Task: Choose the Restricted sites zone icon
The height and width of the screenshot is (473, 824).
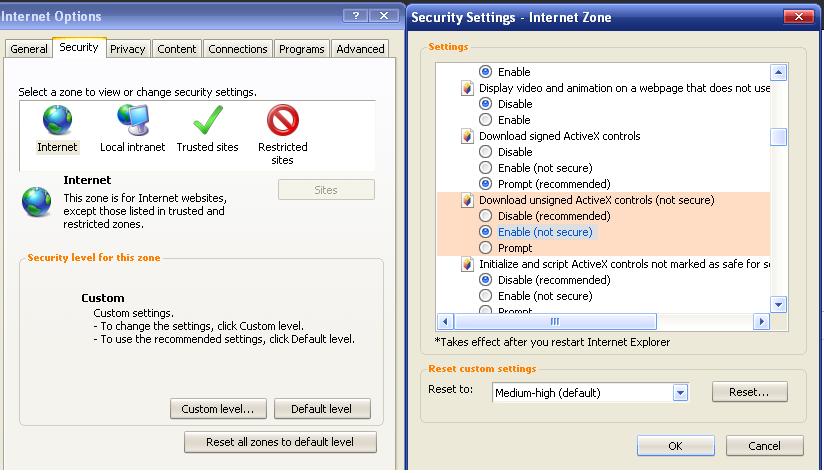Action: [283, 121]
